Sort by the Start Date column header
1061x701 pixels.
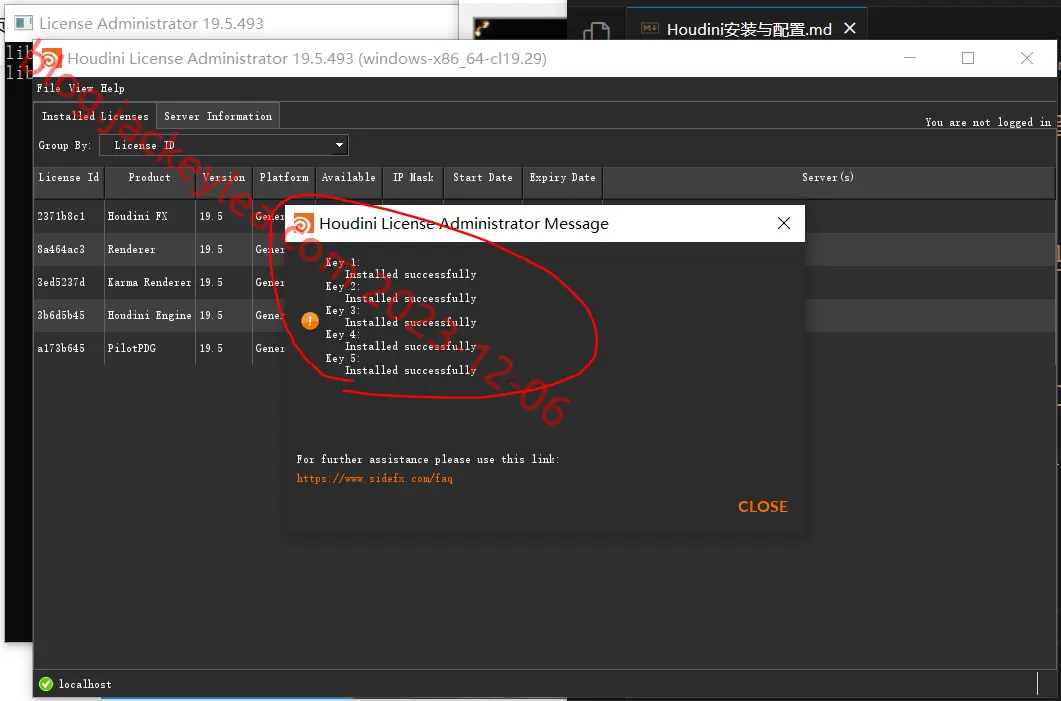pyautogui.click(x=482, y=177)
